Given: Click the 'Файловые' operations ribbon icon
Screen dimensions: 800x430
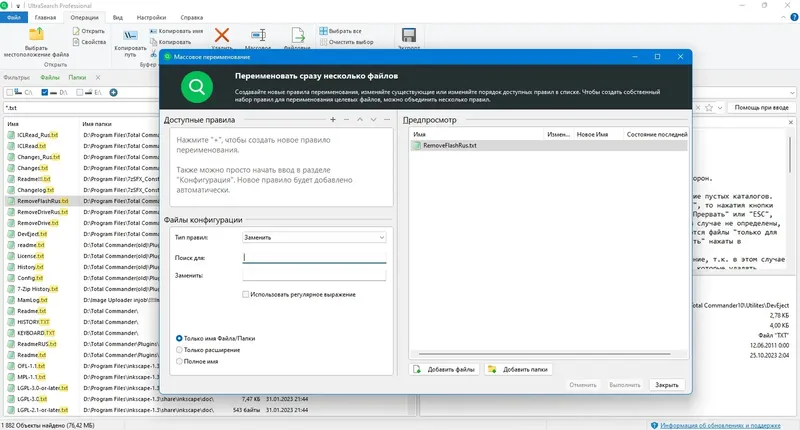Looking at the screenshot, I should (297, 35).
